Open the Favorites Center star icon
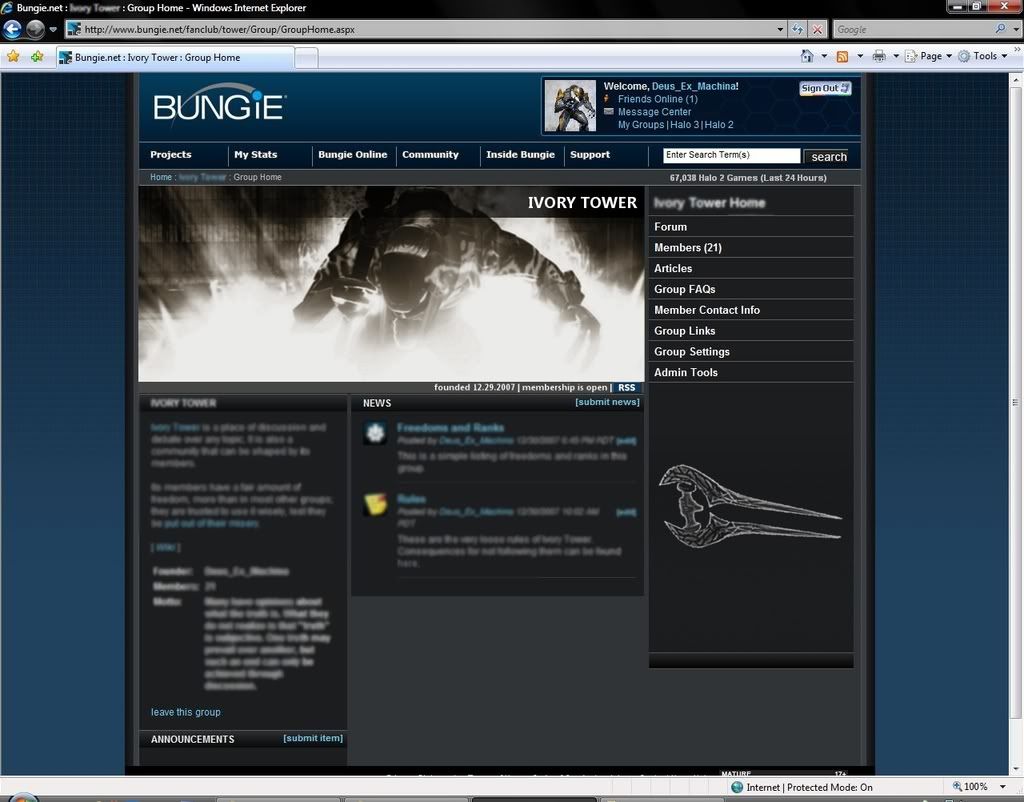 [13, 57]
